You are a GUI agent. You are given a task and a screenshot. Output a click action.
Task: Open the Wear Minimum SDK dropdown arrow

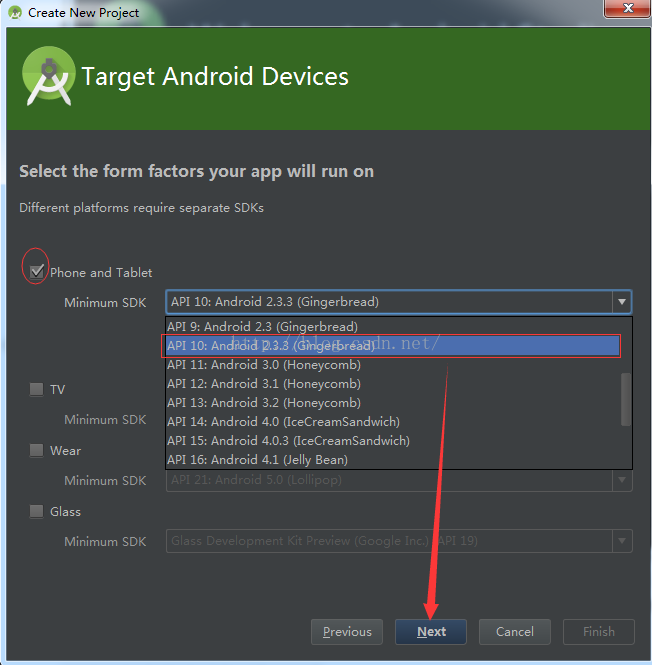coord(622,480)
